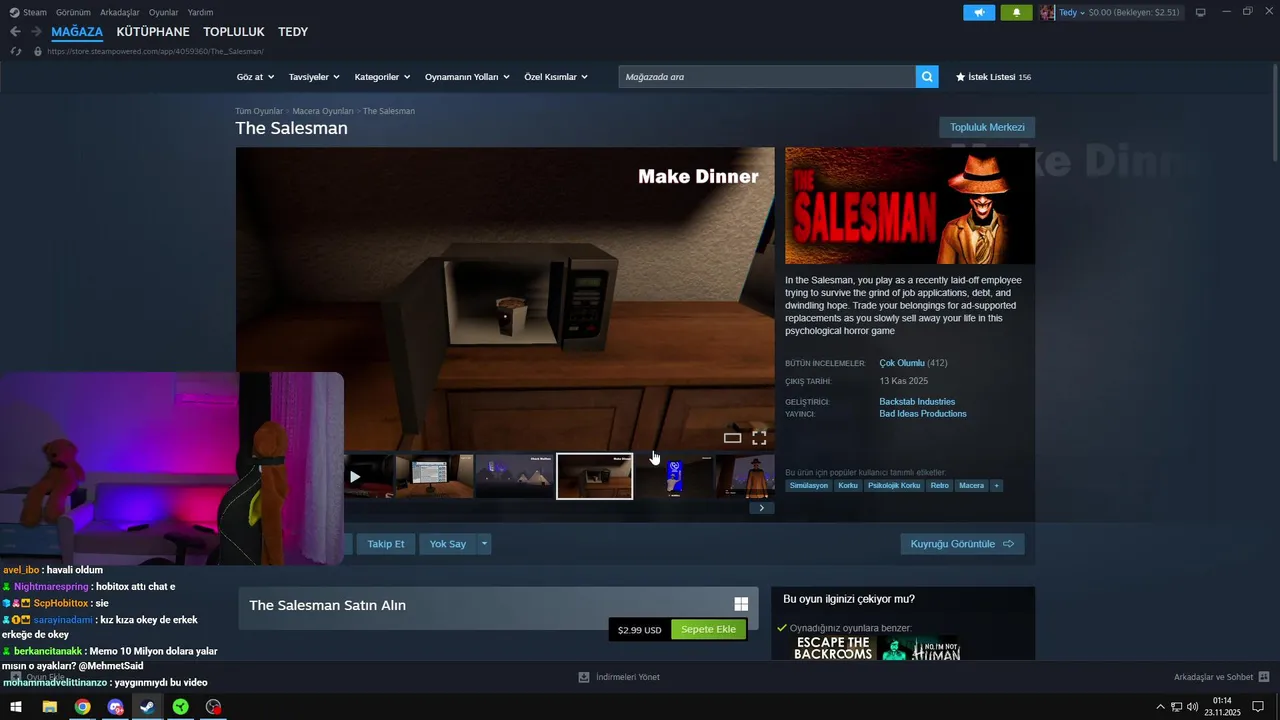Click the magnifier search button in store search

927,77
